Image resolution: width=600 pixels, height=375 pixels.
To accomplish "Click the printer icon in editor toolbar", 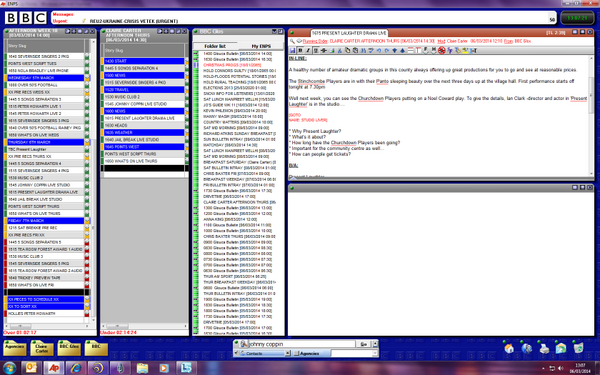I will coord(332,50).
